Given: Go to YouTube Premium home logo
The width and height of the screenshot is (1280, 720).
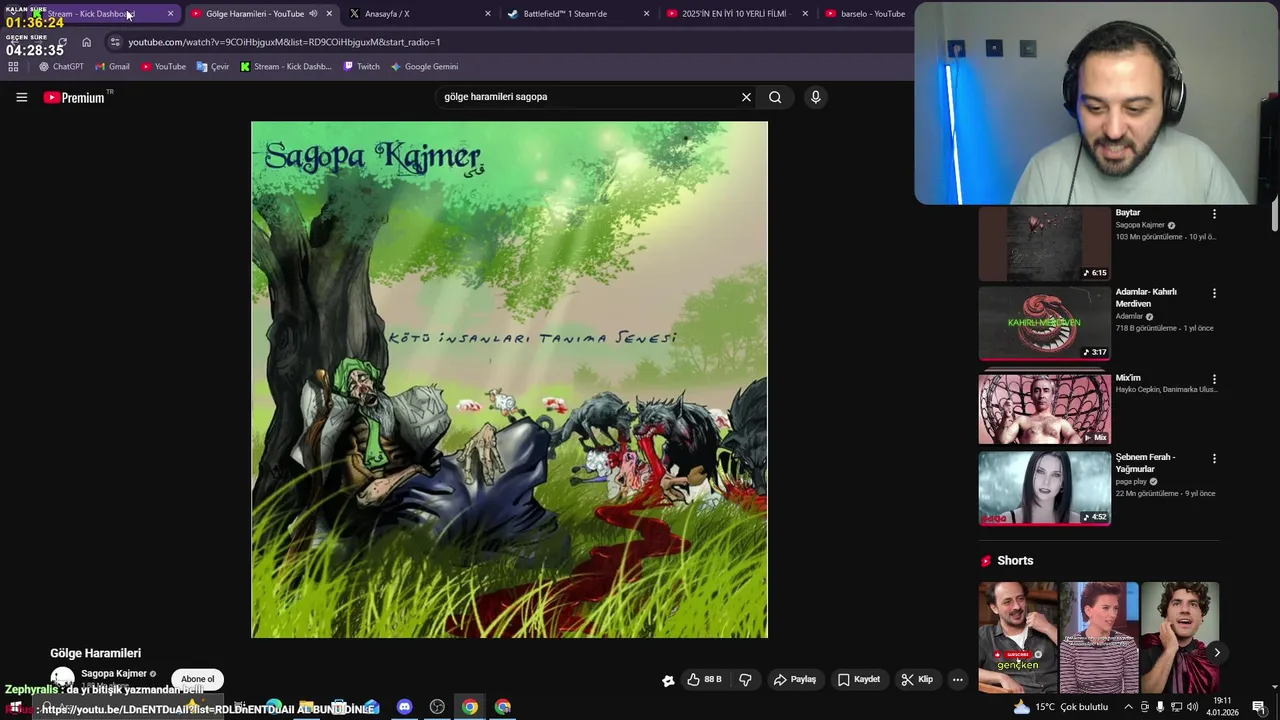Looking at the screenshot, I should tap(74, 97).
